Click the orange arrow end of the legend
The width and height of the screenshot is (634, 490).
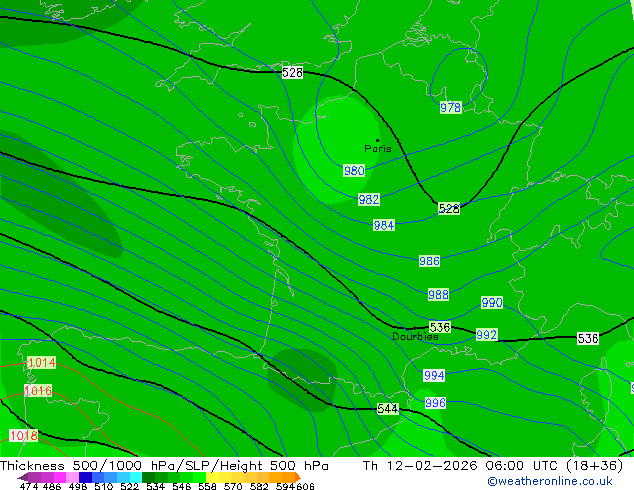[298, 477]
